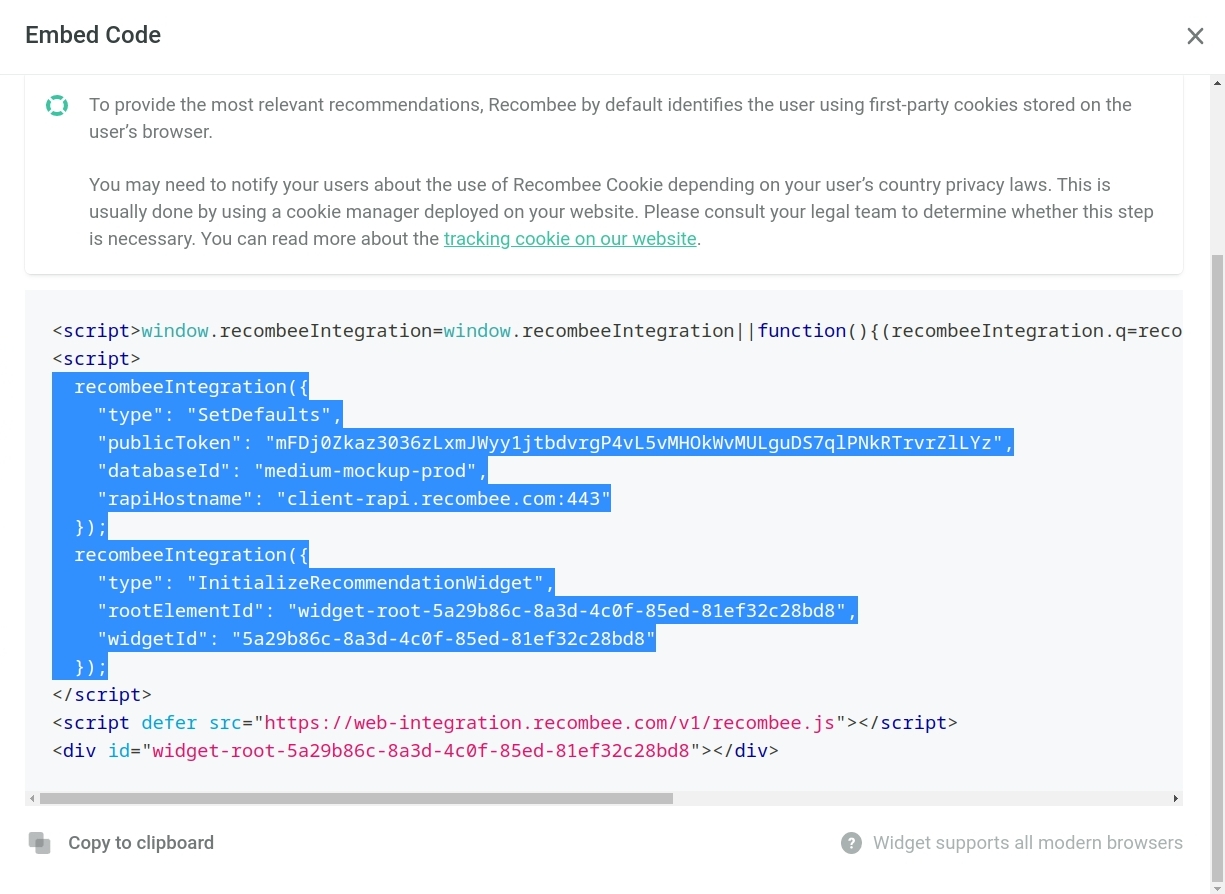Click the horizontal scrollbar right arrow
1225x894 pixels.
coord(1176,799)
